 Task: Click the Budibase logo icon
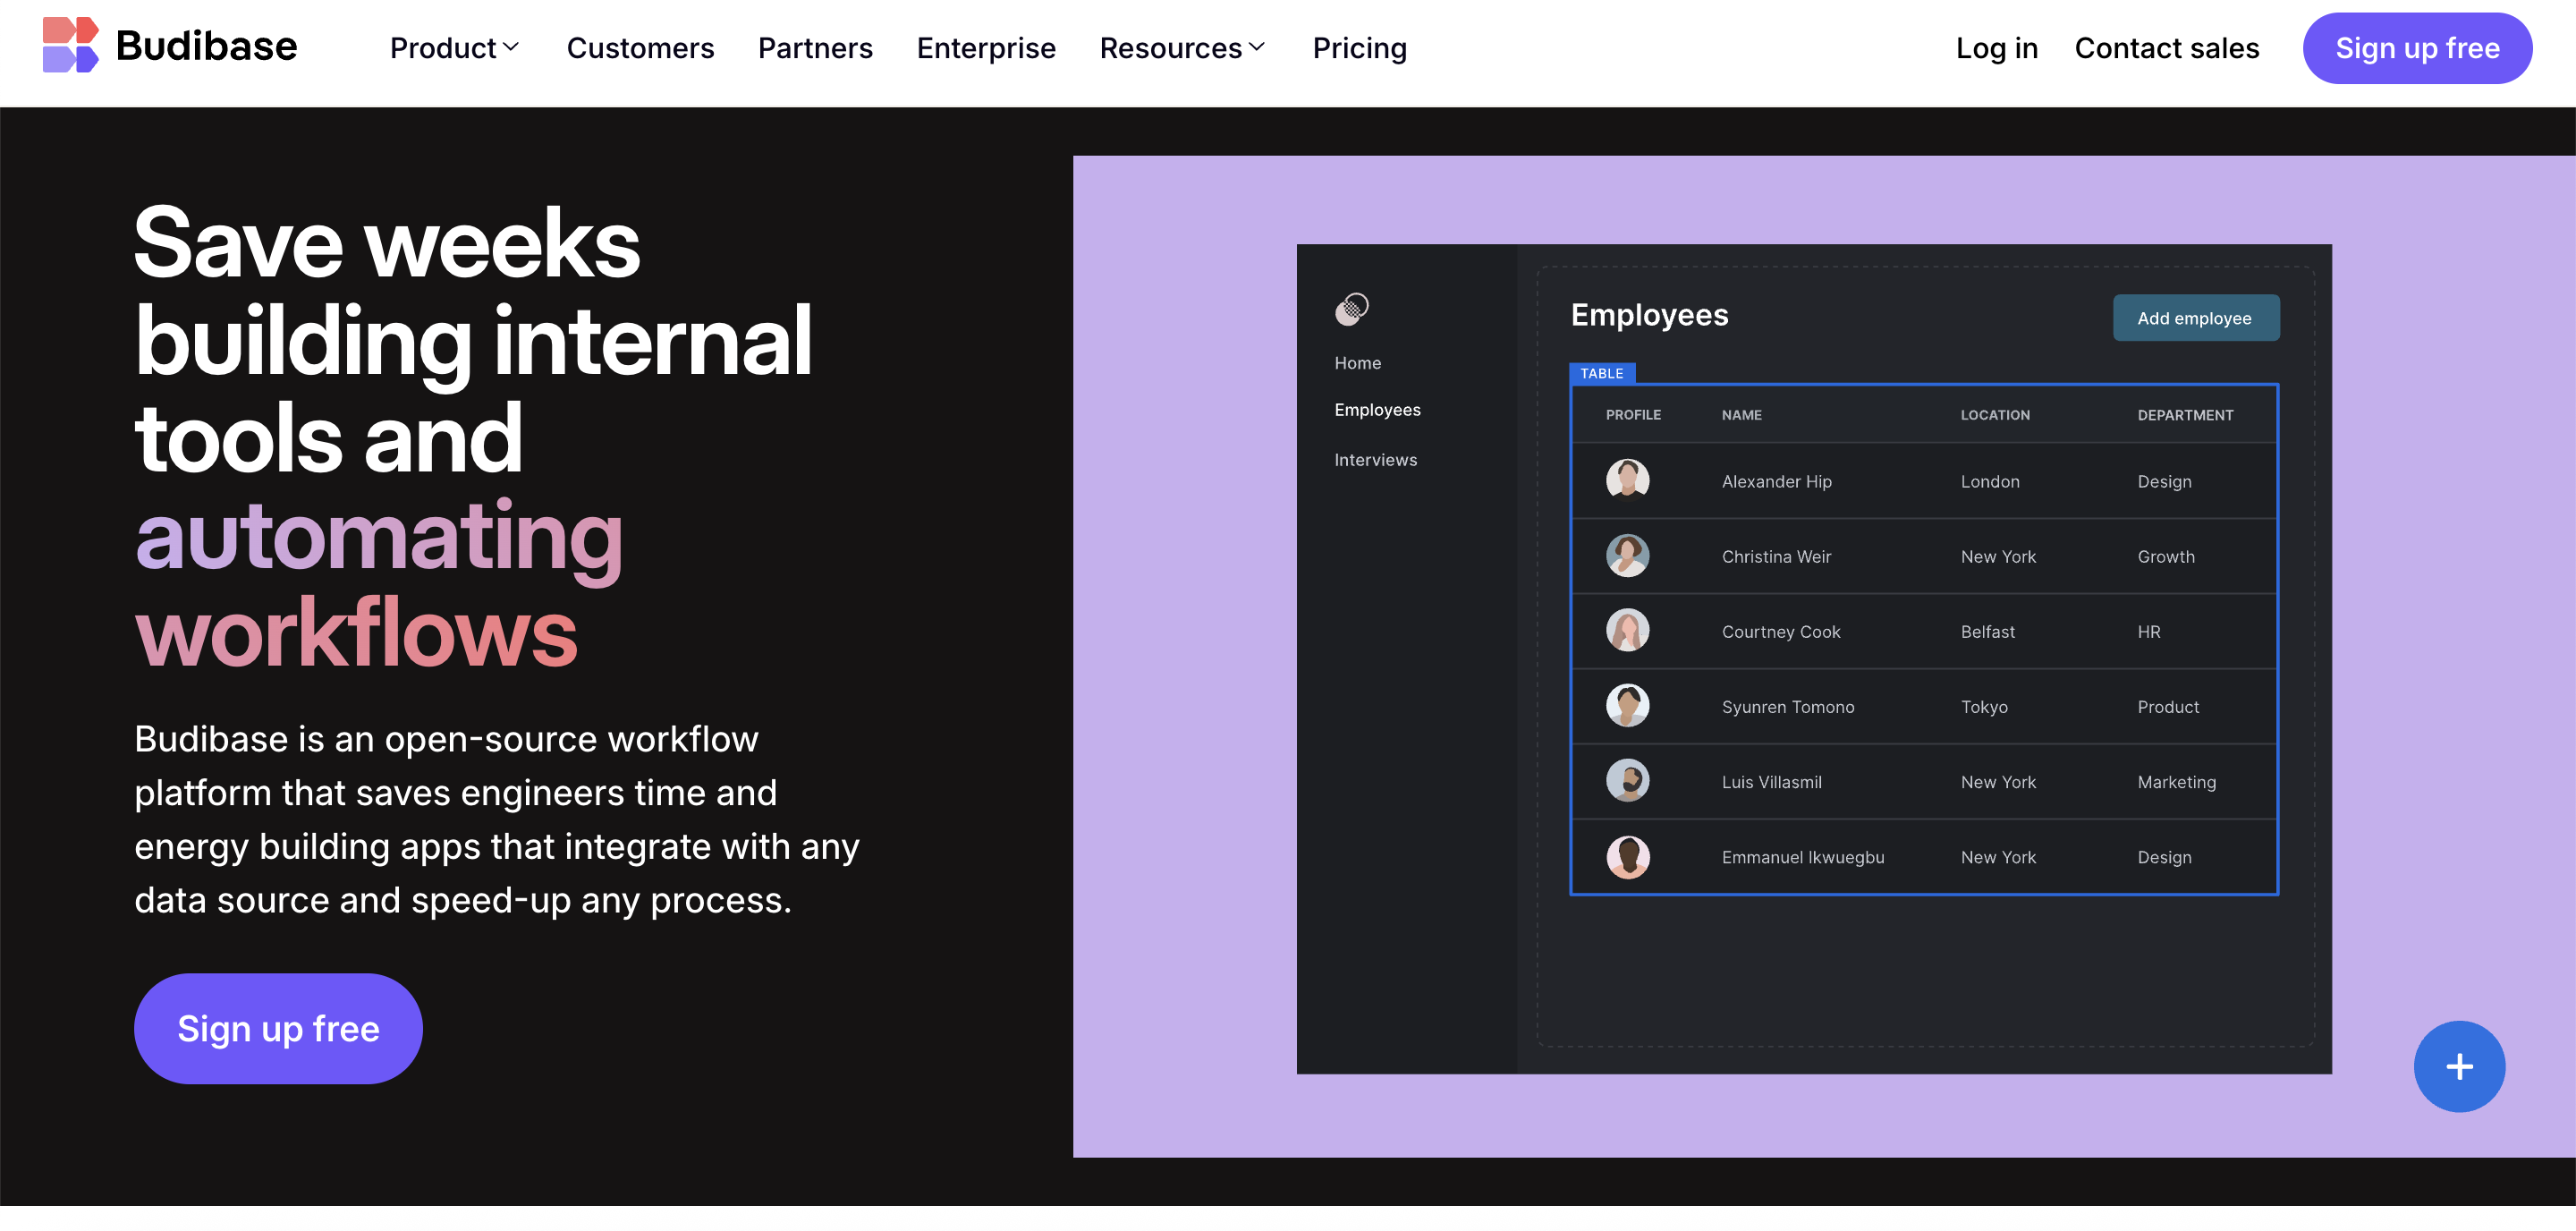70,46
